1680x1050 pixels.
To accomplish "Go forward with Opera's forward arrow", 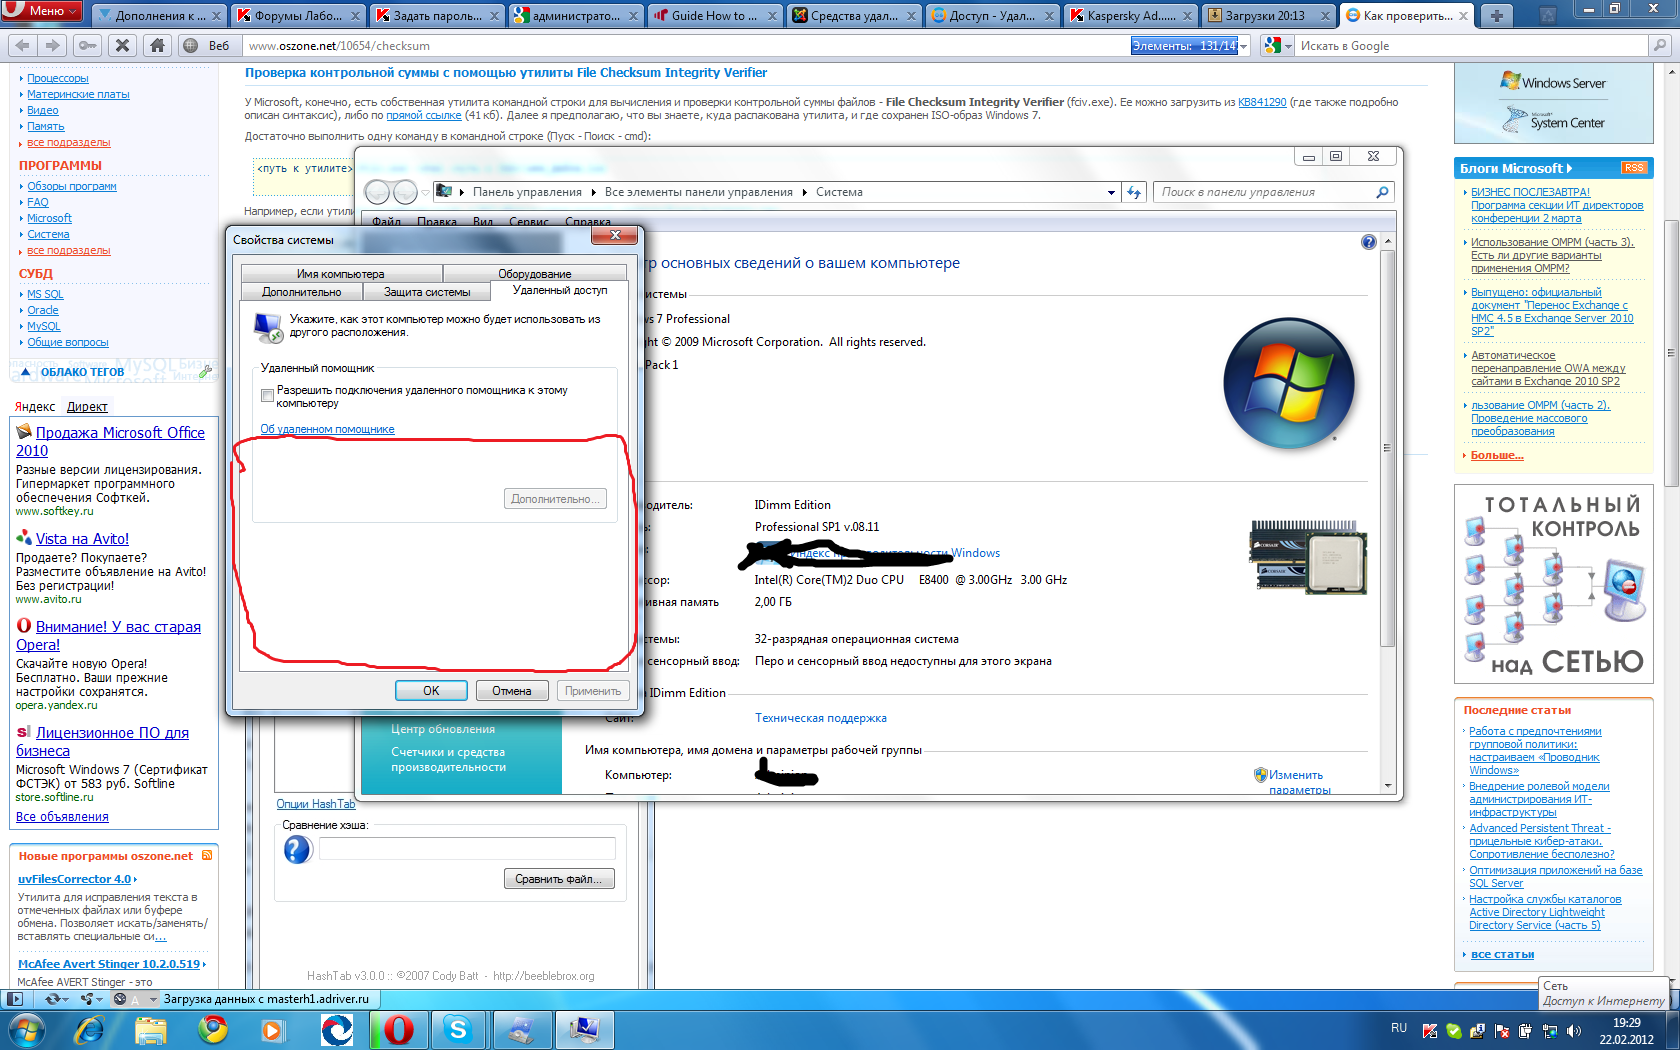I will (53, 45).
